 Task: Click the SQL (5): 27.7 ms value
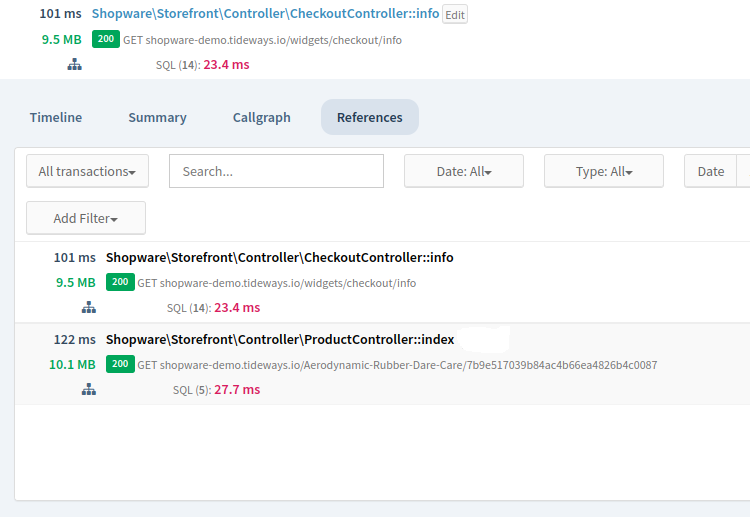pyautogui.click(x=216, y=389)
